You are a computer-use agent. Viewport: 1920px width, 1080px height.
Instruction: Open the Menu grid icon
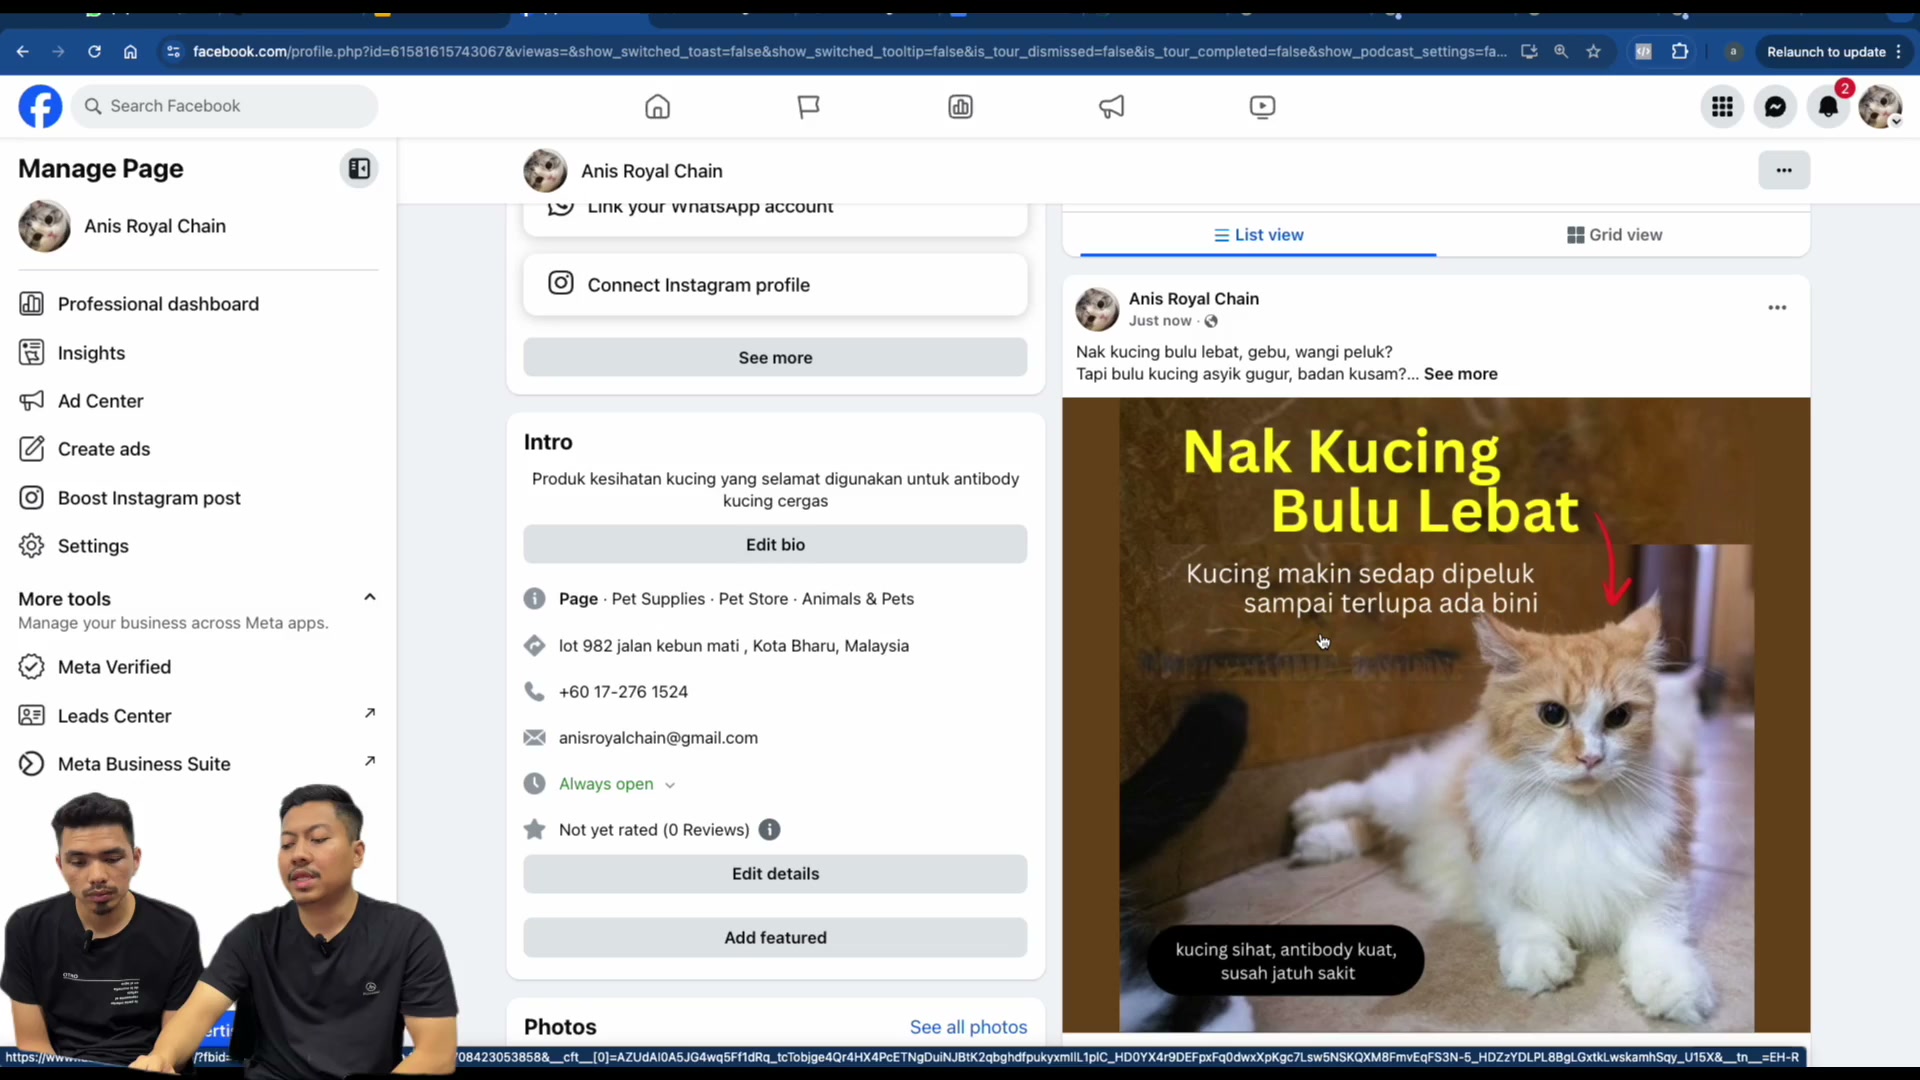pyautogui.click(x=1722, y=106)
